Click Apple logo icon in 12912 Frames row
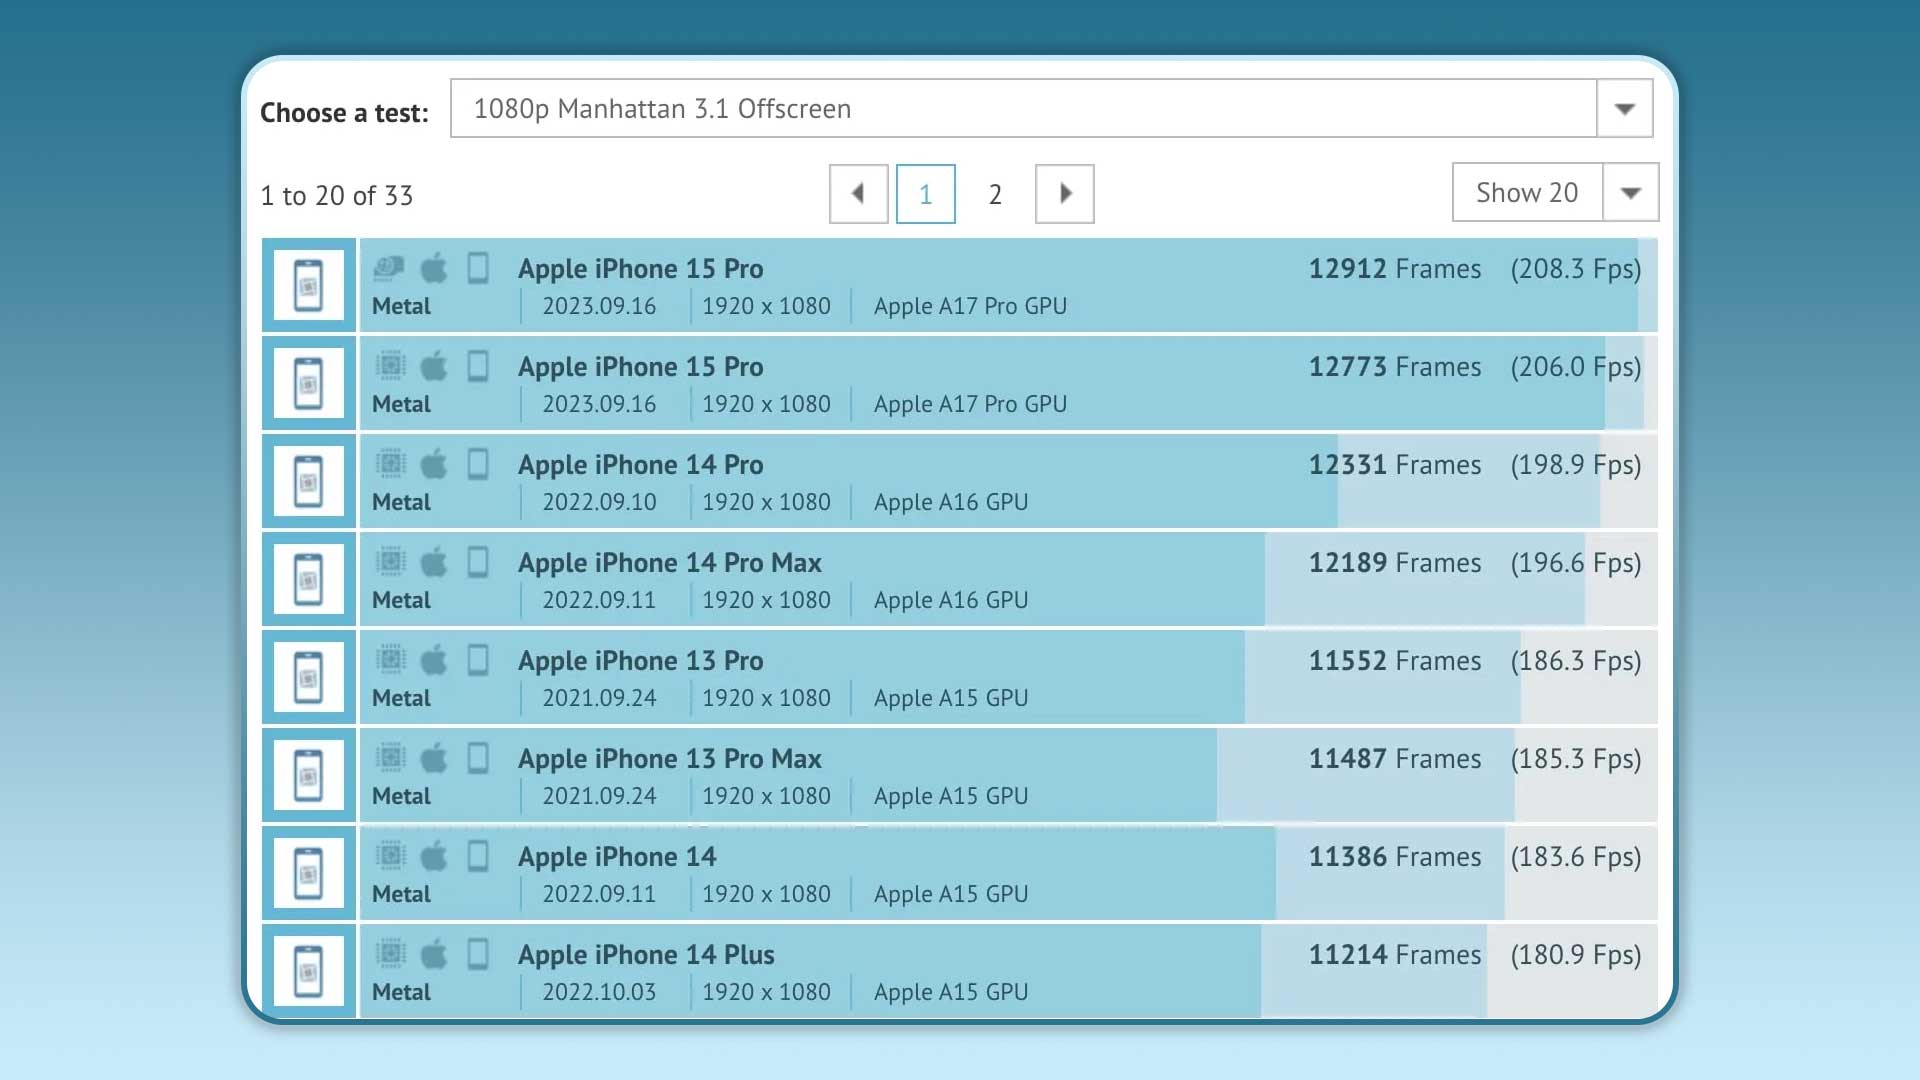The image size is (1920, 1080). 433,267
